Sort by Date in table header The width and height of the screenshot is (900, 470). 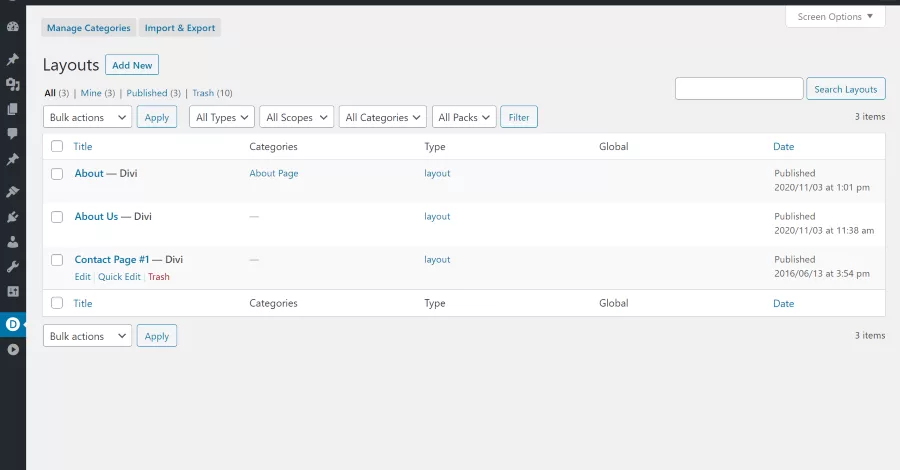[783, 146]
